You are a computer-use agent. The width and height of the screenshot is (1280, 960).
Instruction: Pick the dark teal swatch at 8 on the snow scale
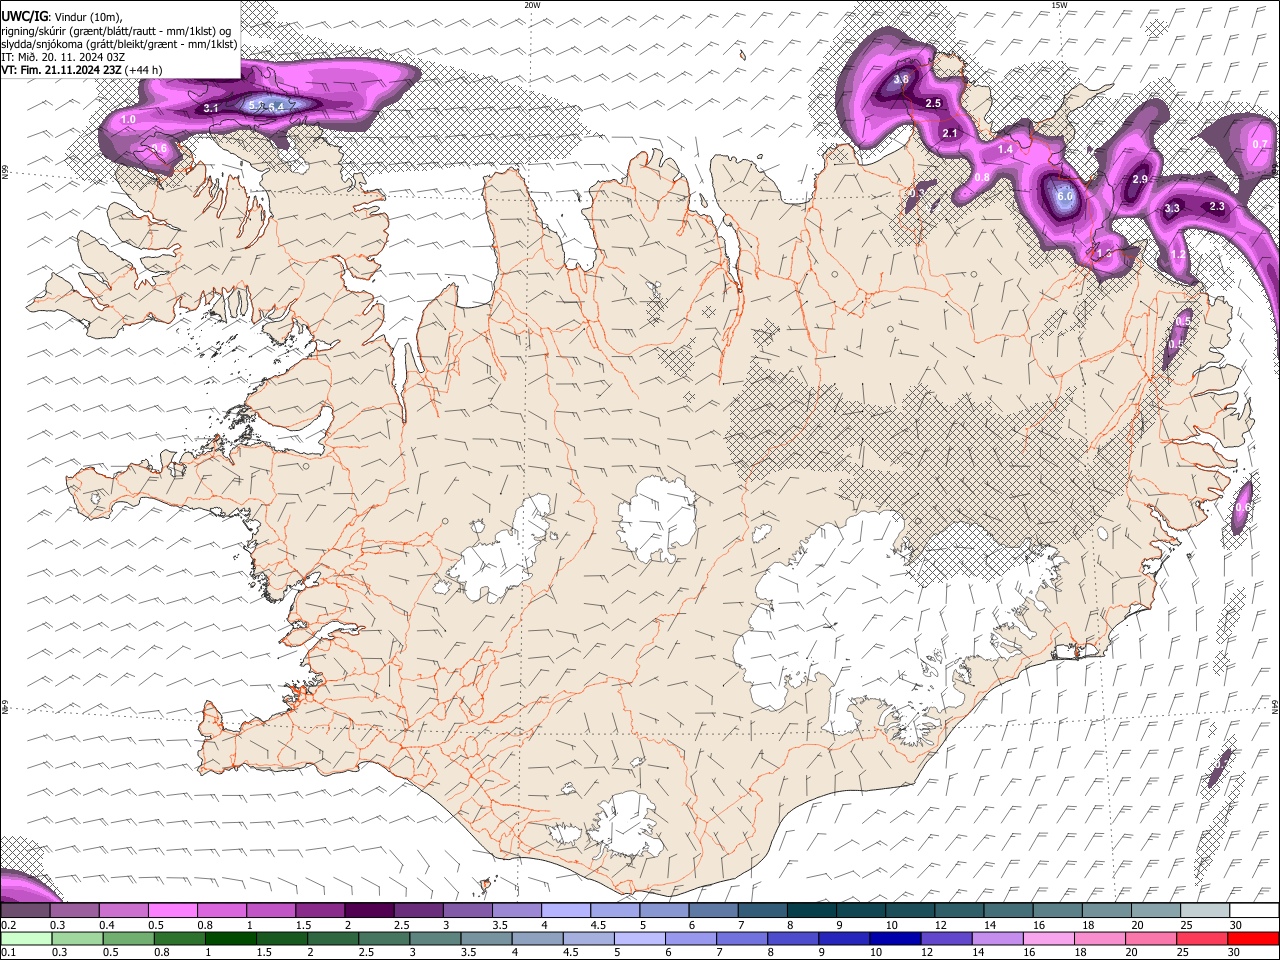pyautogui.click(x=810, y=910)
